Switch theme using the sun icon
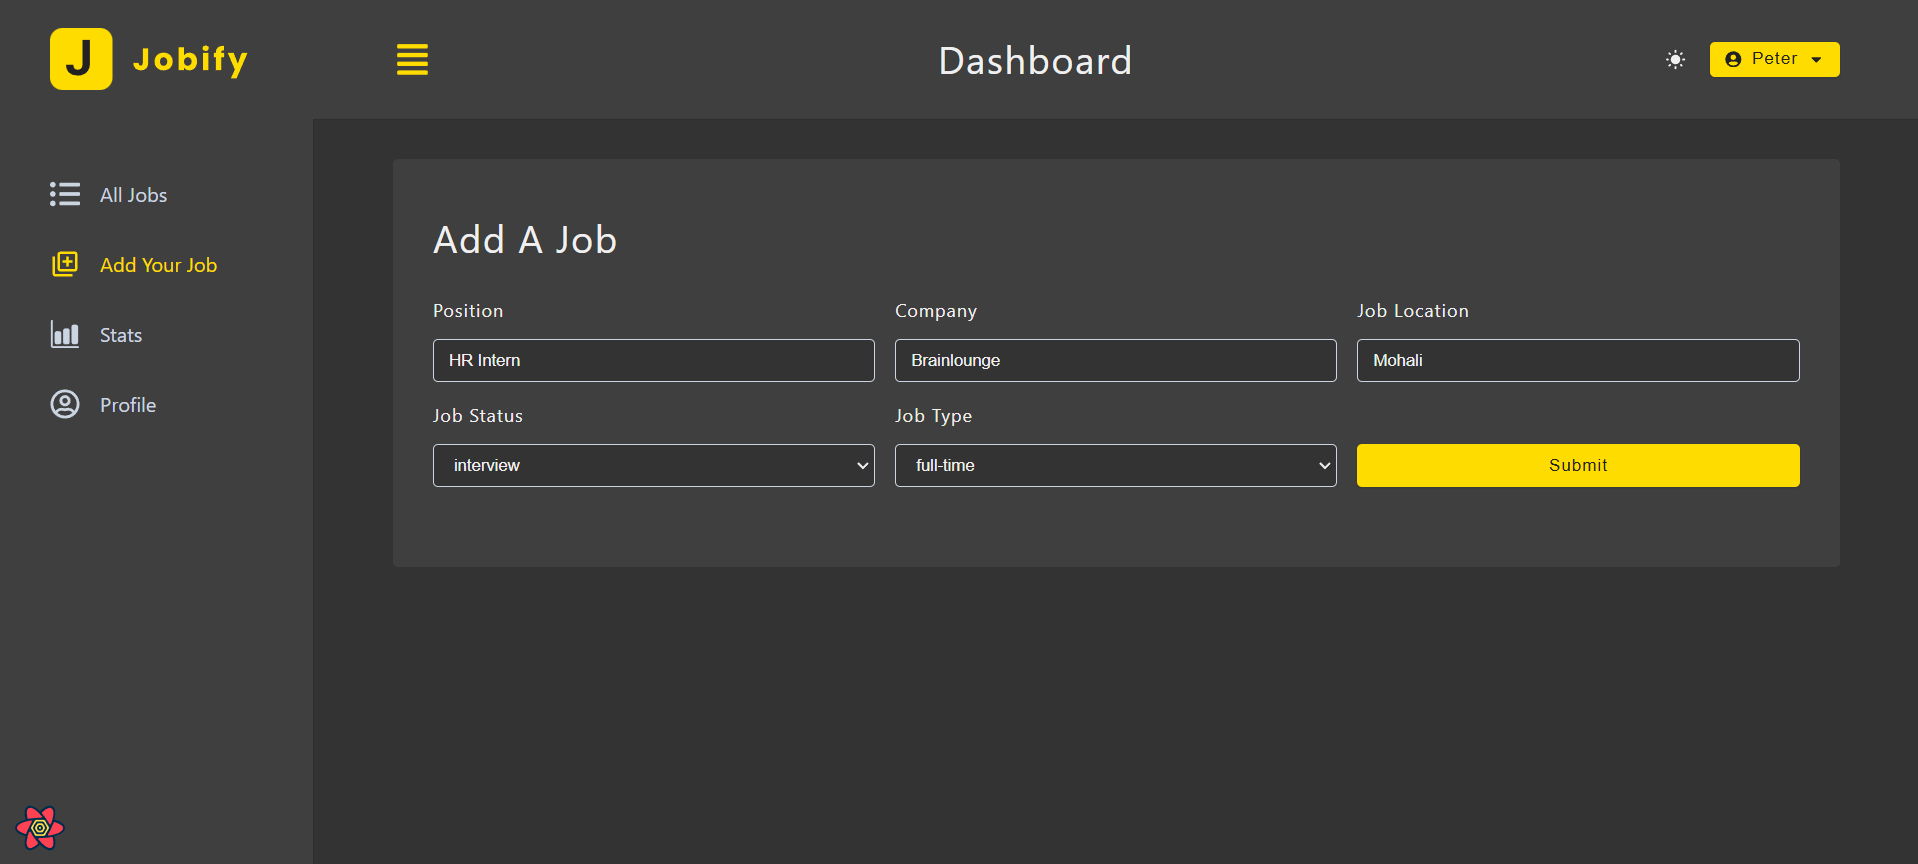The height and width of the screenshot is (864, 1918). pyautogui.click(x=1675, y=59)
